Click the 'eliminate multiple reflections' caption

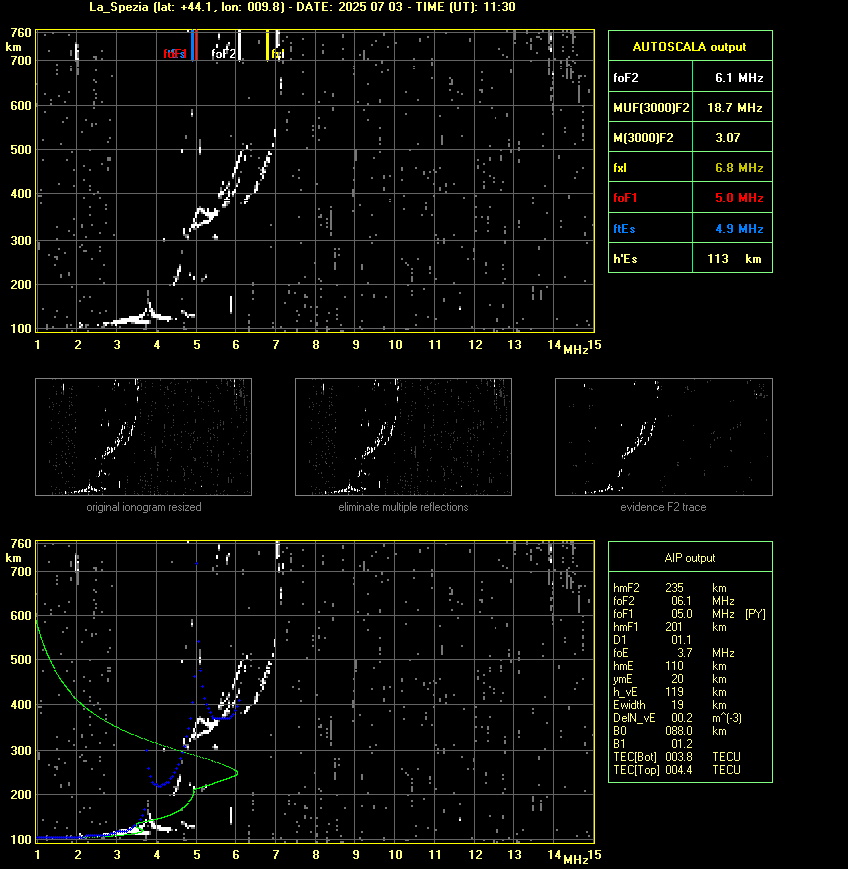[x=403, y=507]
